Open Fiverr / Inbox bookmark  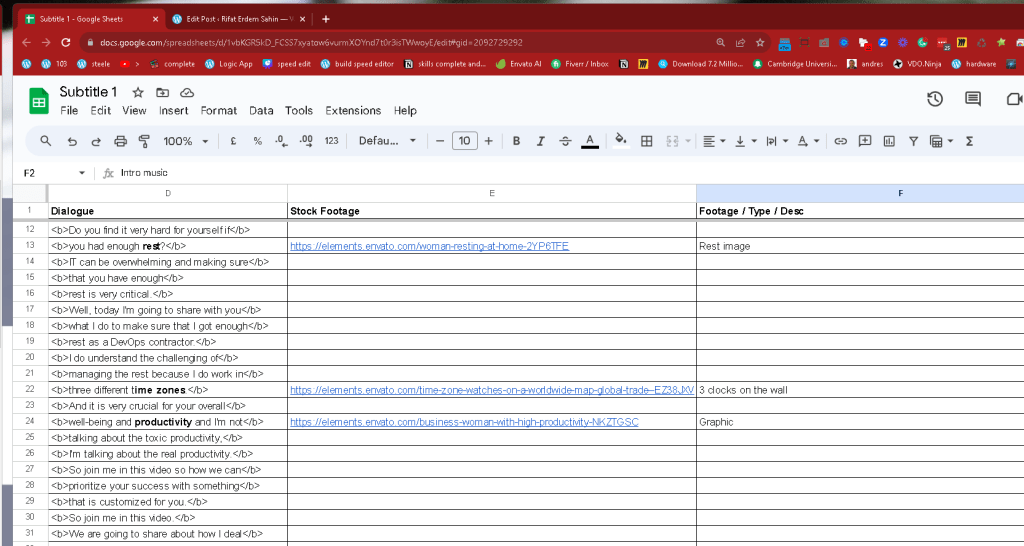[x=580, y=64]
